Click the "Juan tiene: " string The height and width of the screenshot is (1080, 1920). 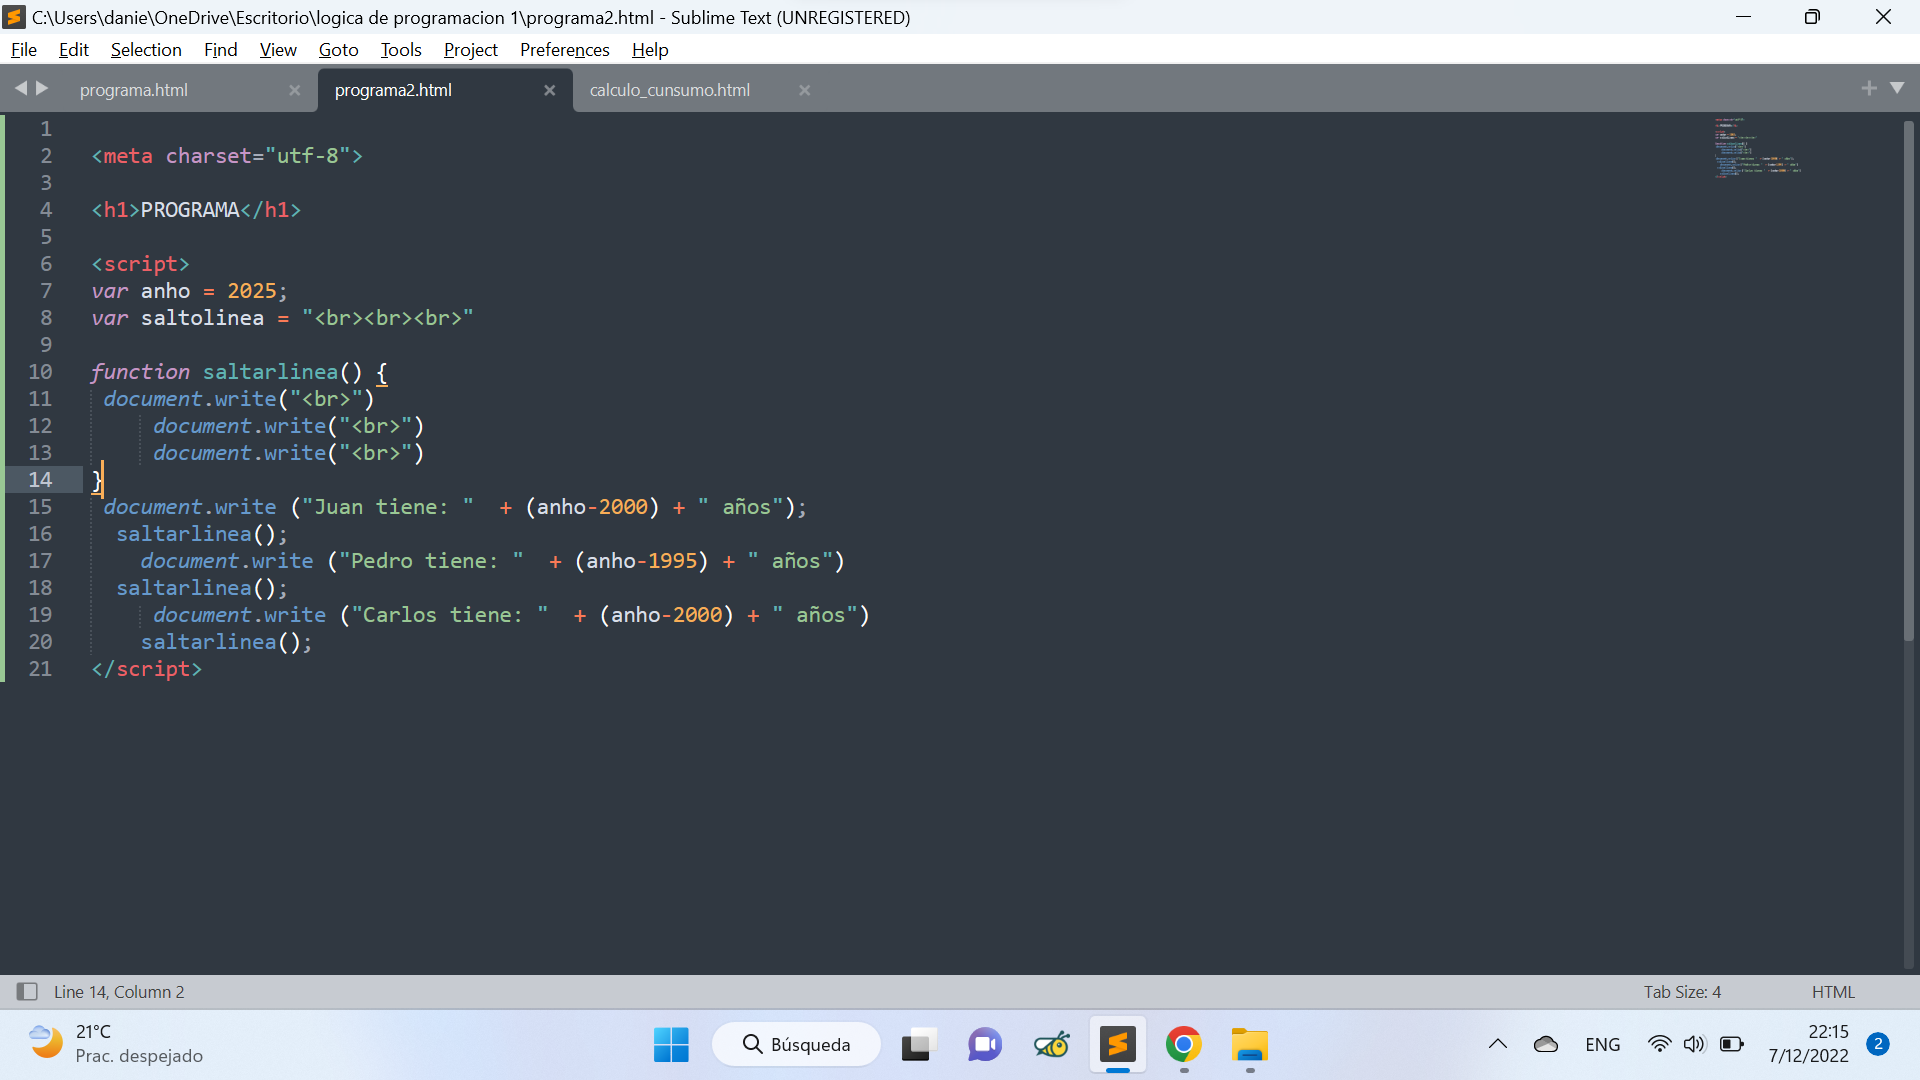(388, 507)
